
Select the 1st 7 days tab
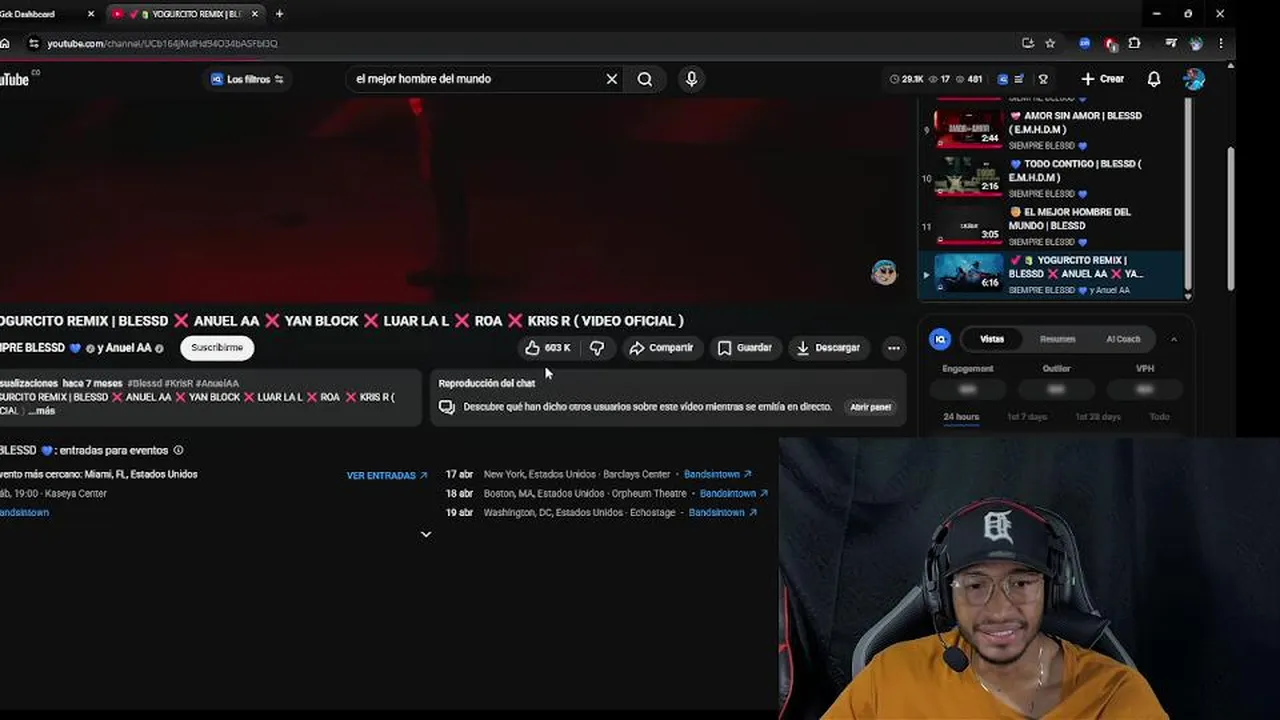point(1027,417)
